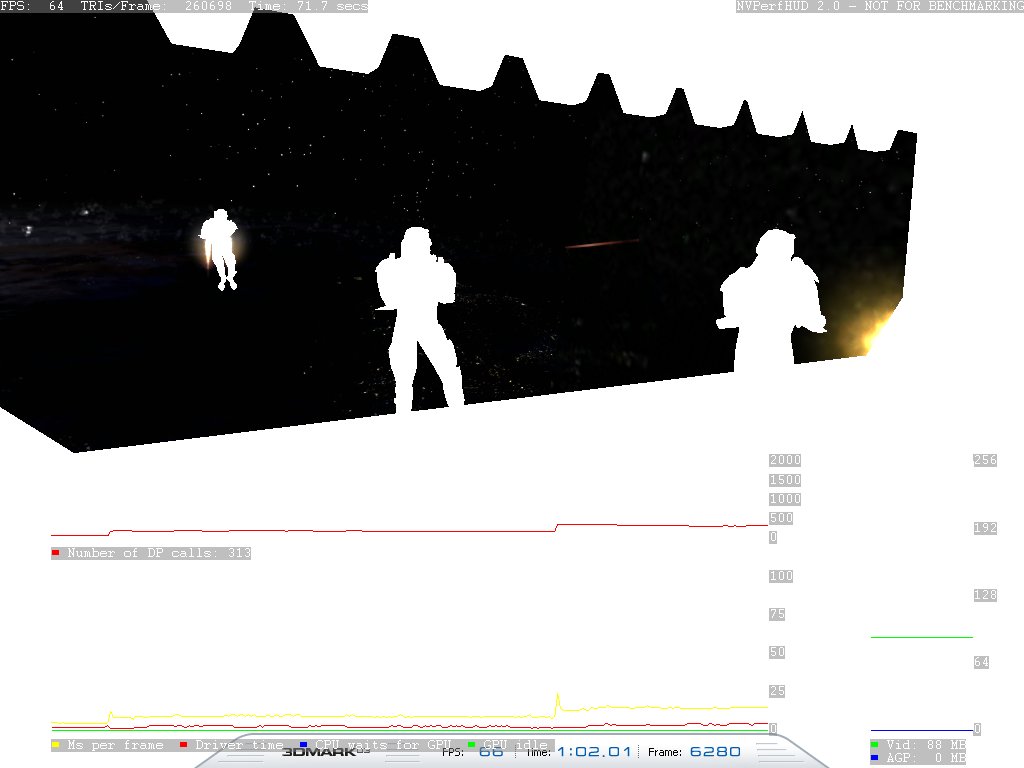Click the 3DMark03 logo in the bottom bar
The width and height of the screenshot is (1024, 768).
(326, 752)
